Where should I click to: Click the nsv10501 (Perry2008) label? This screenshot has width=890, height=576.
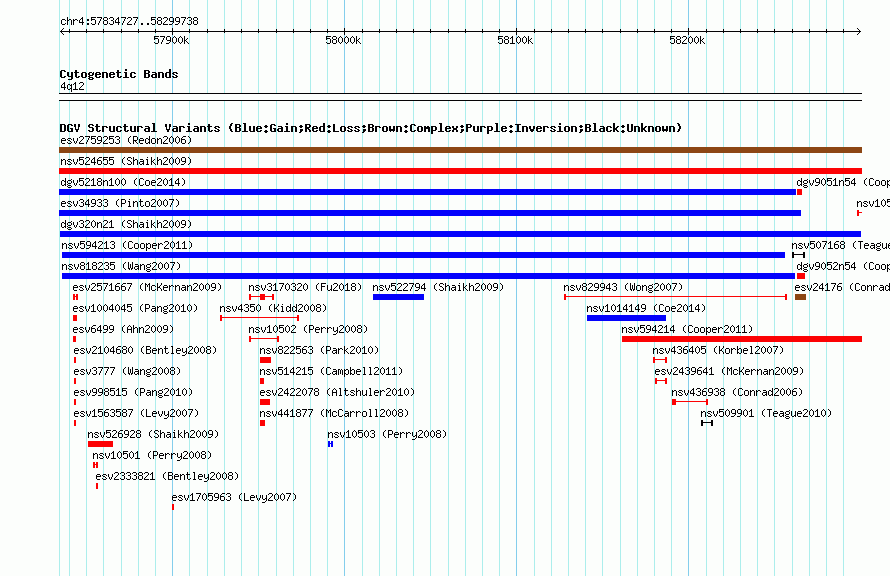tap(152, 455)
